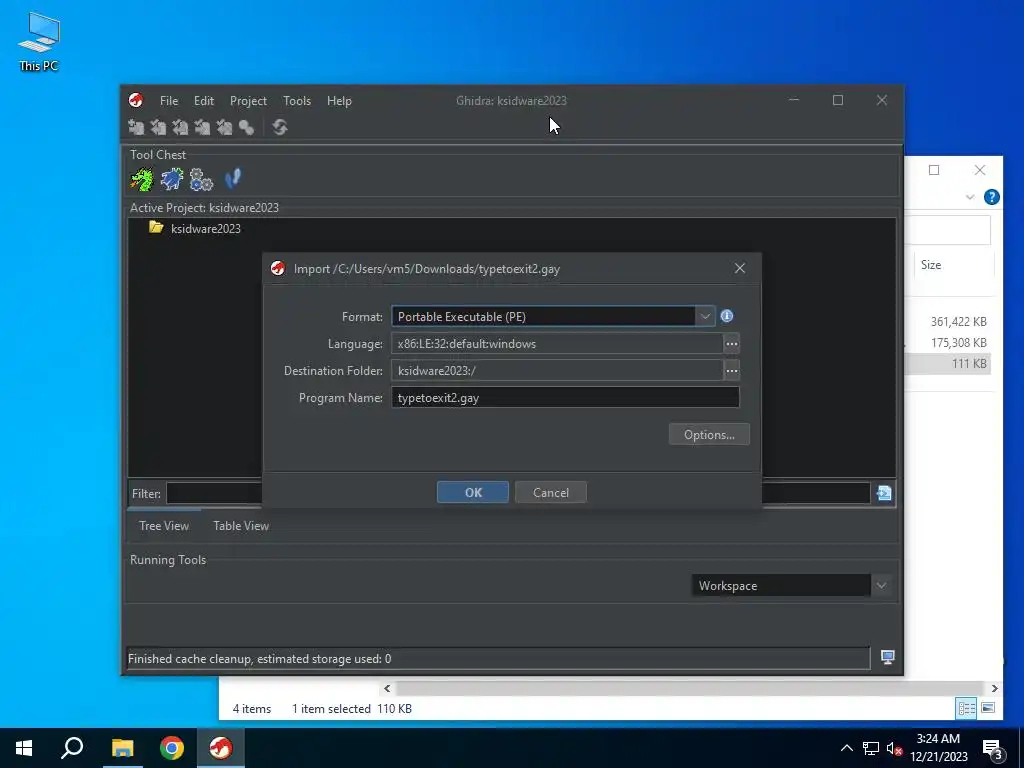Click the Add to Version Control toolbar icon
The image size is (1024, 768).
136,127
